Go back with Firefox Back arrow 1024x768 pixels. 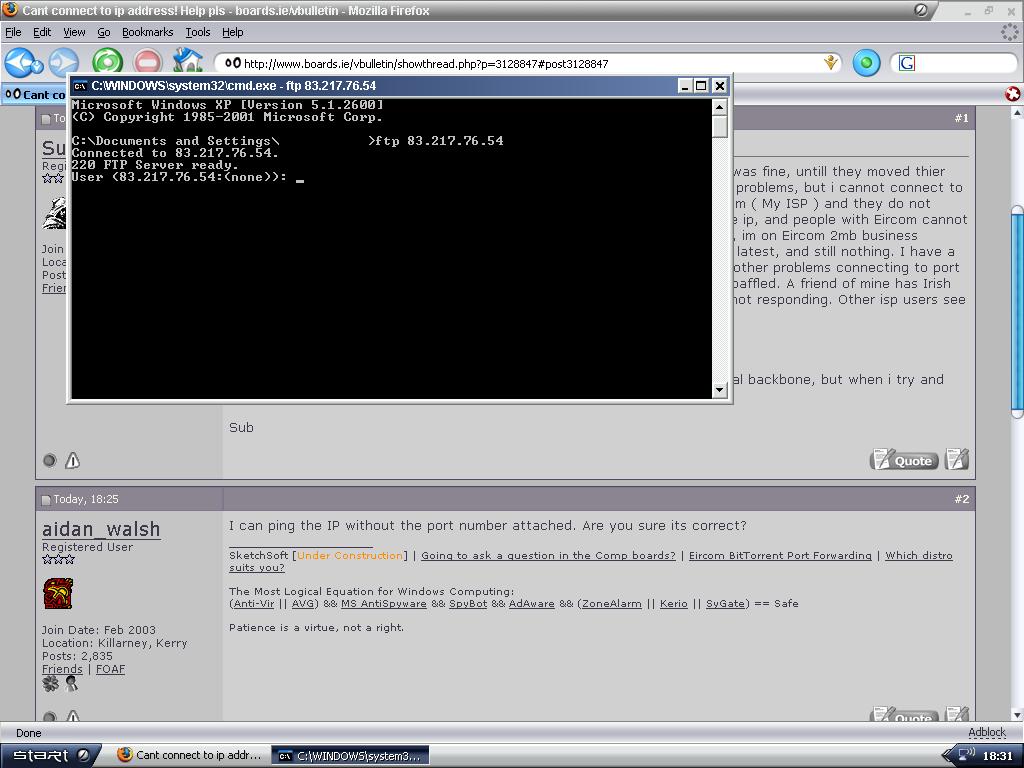point(22,63)
